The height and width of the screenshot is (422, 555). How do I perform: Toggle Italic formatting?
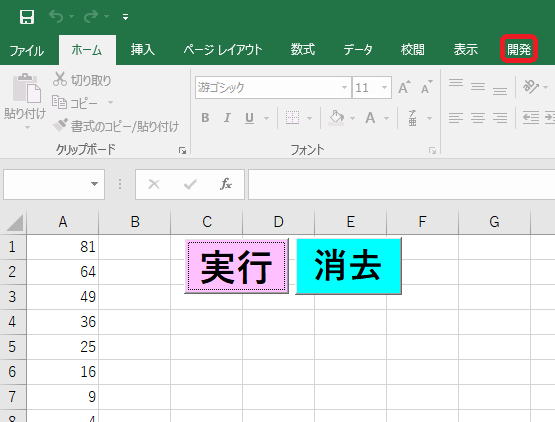[x=227, y=118]
